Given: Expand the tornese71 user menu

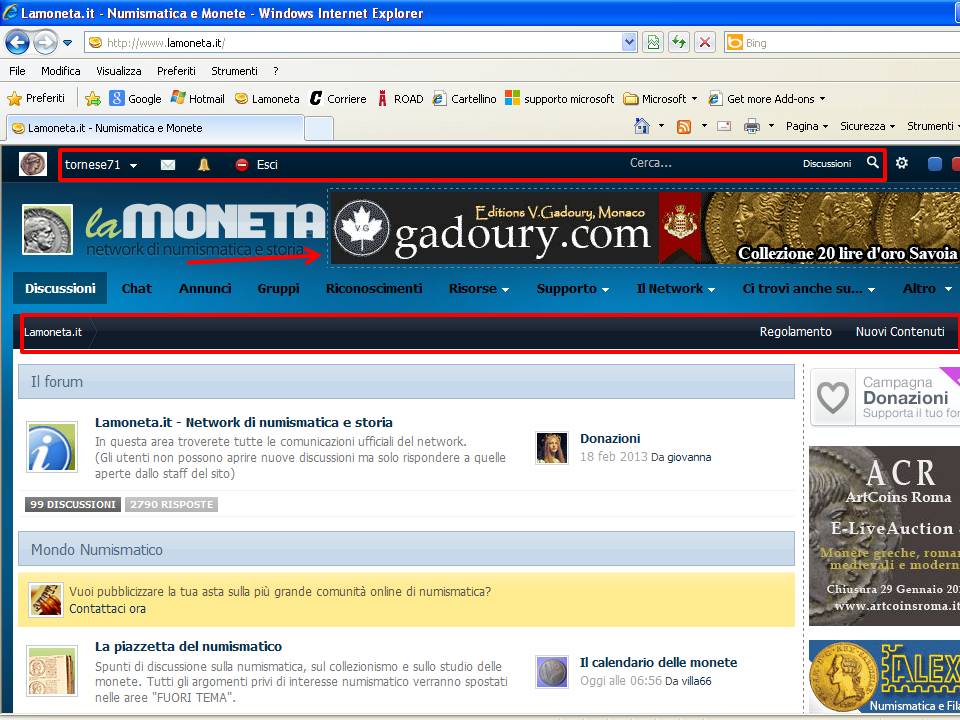Looking at the screenshot, I should (101, 165).
